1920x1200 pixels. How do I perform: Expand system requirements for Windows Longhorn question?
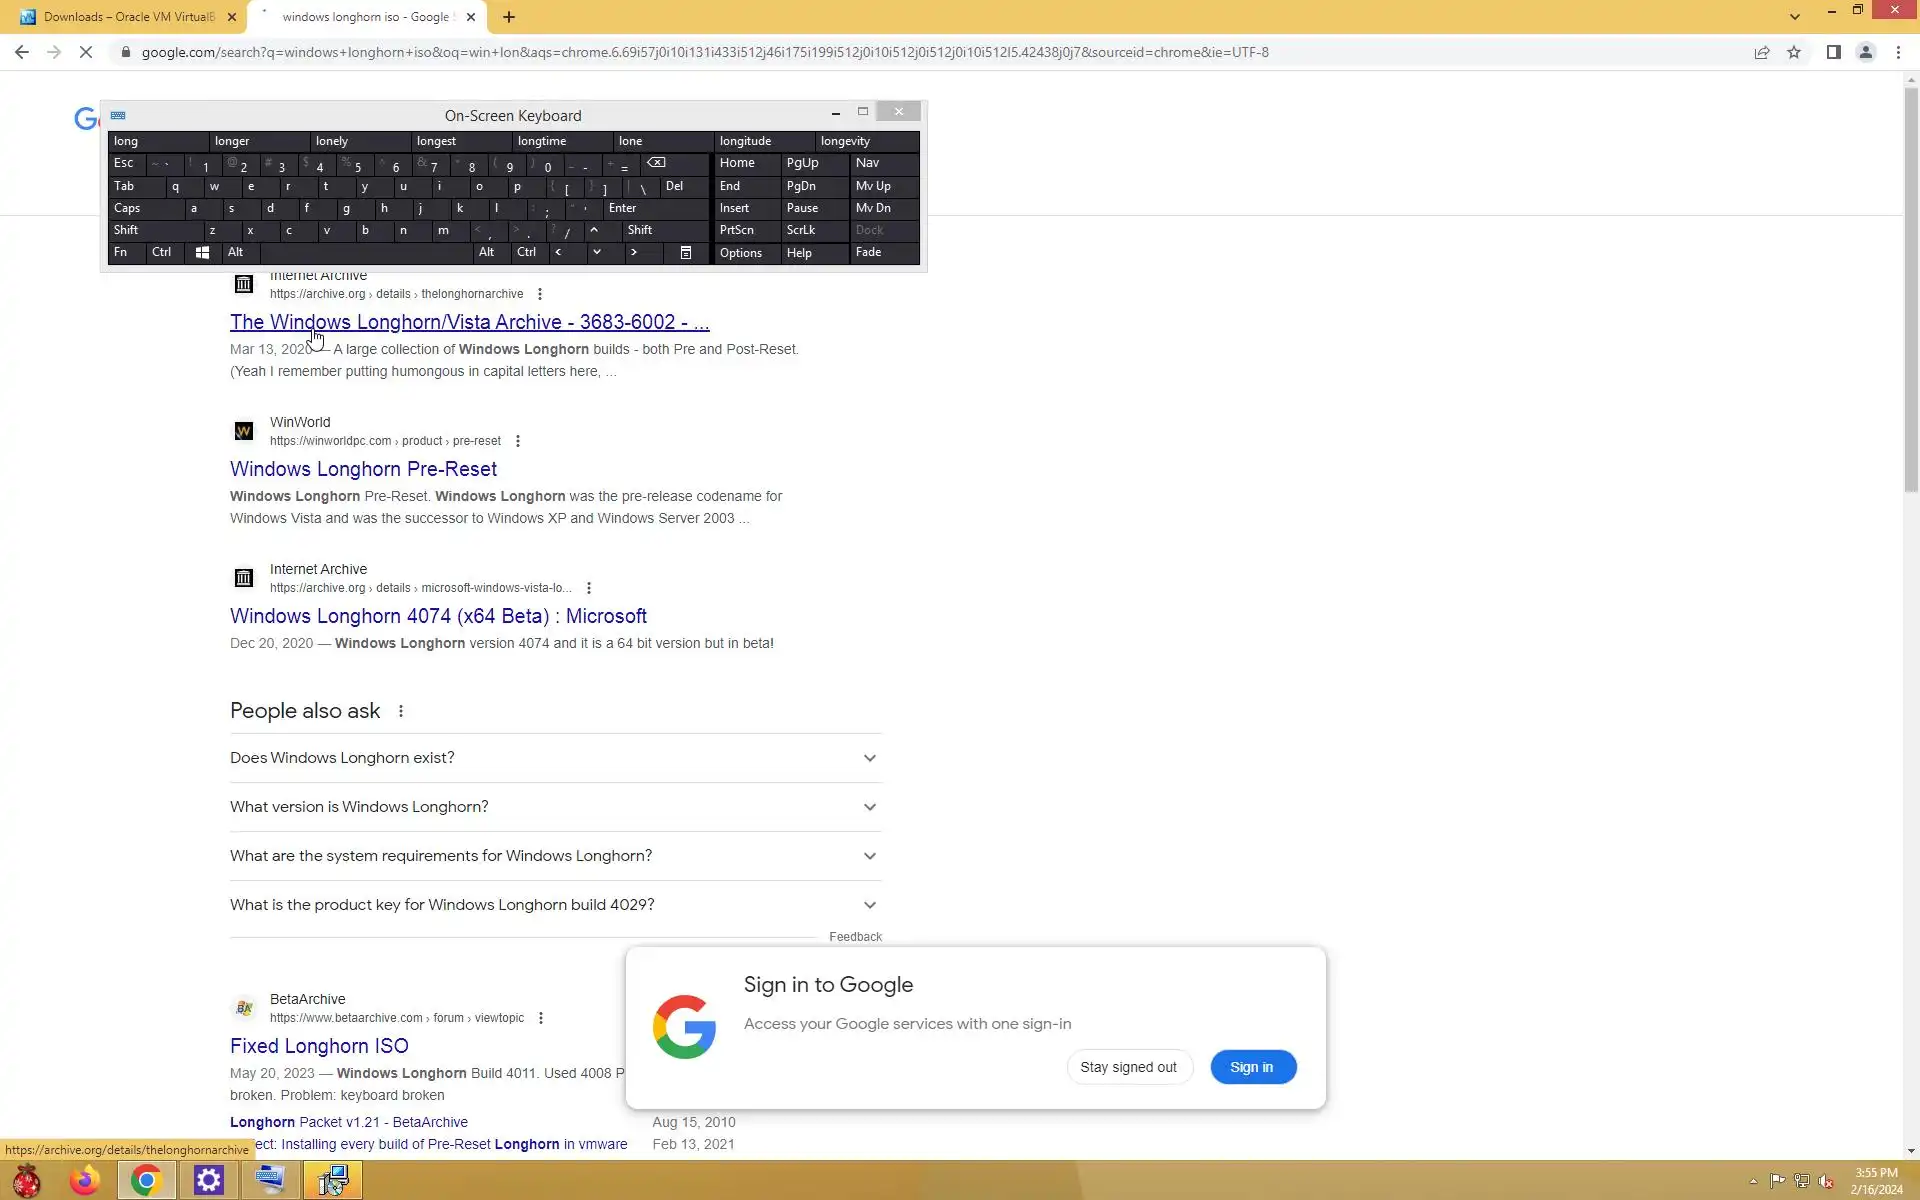coord(555,856)
